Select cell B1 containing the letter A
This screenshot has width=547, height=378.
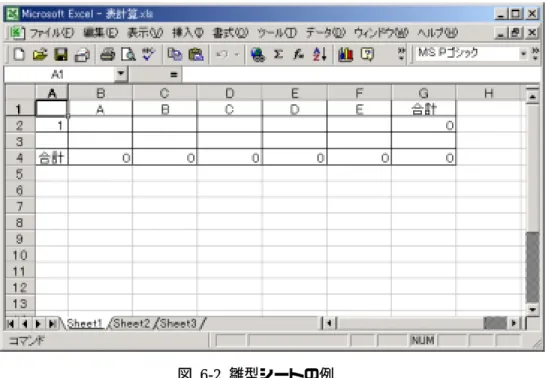(100, 109)
